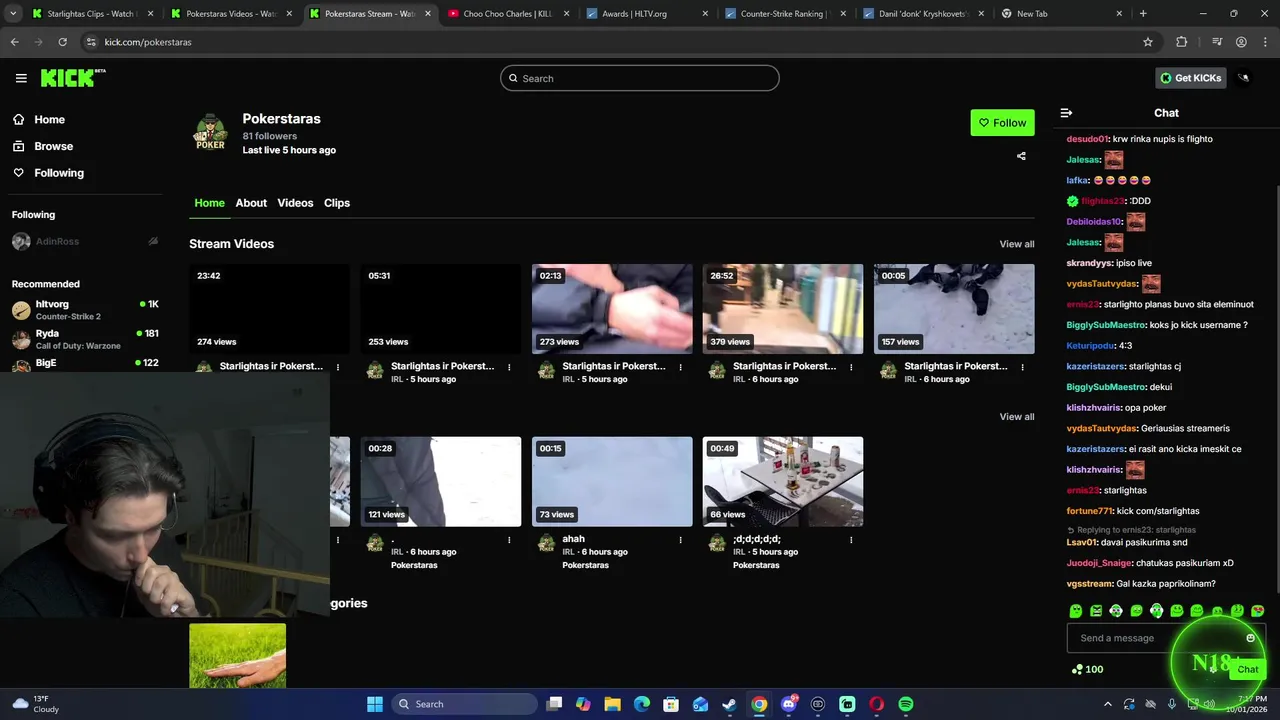Reload the page
The width and height of the screenshot is (1280, 720).
(x=62, y=42)
